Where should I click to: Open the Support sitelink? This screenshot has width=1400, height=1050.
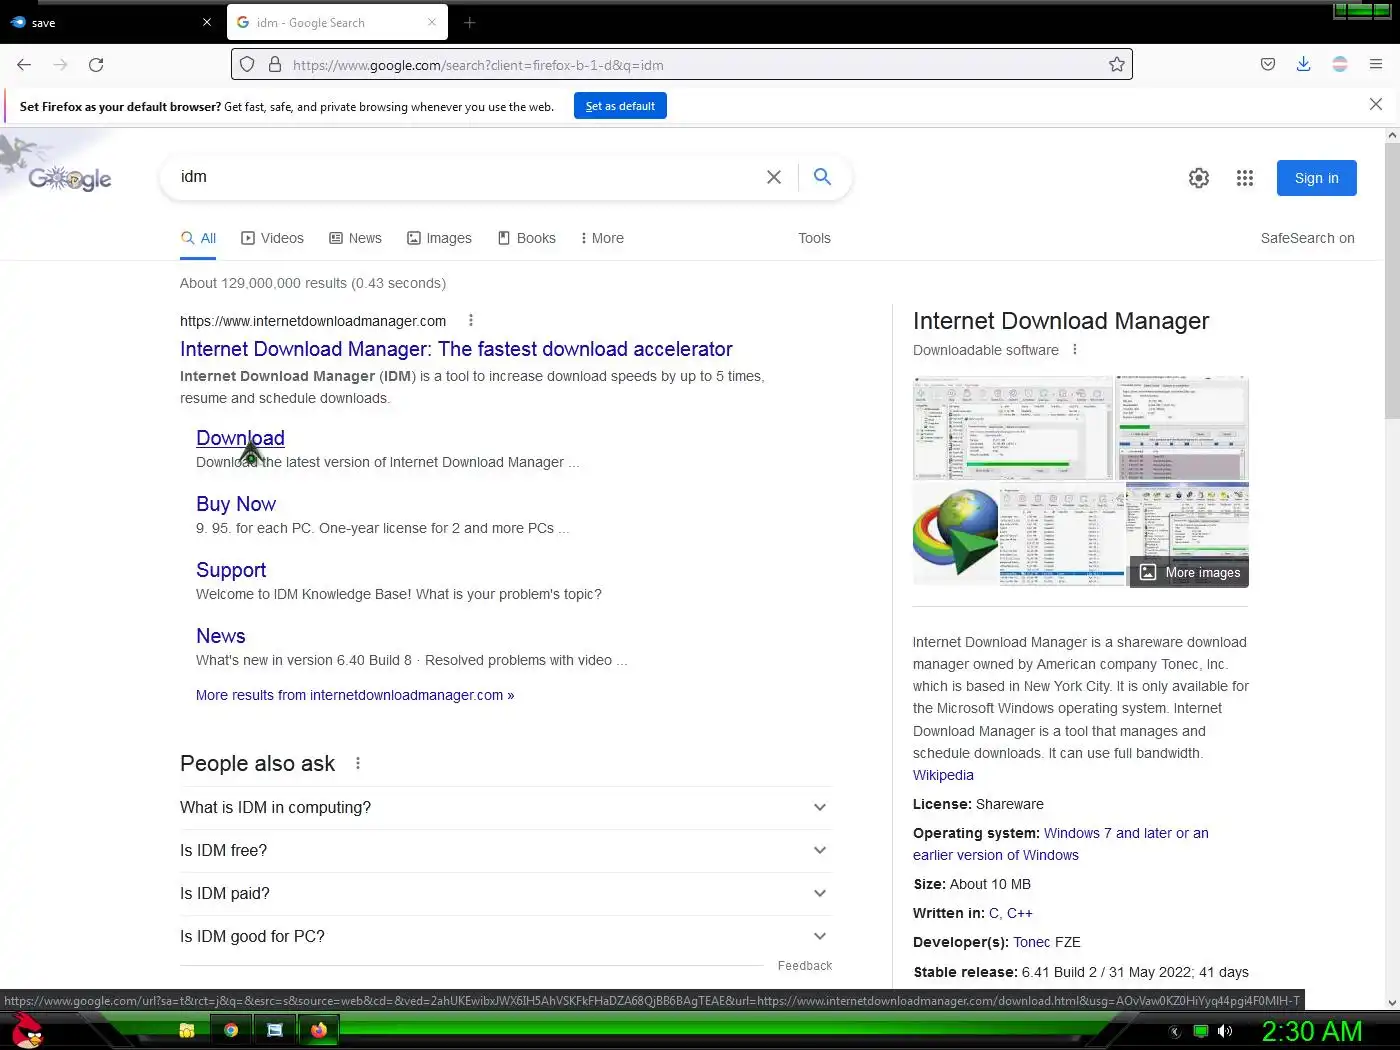coord(231,570)
